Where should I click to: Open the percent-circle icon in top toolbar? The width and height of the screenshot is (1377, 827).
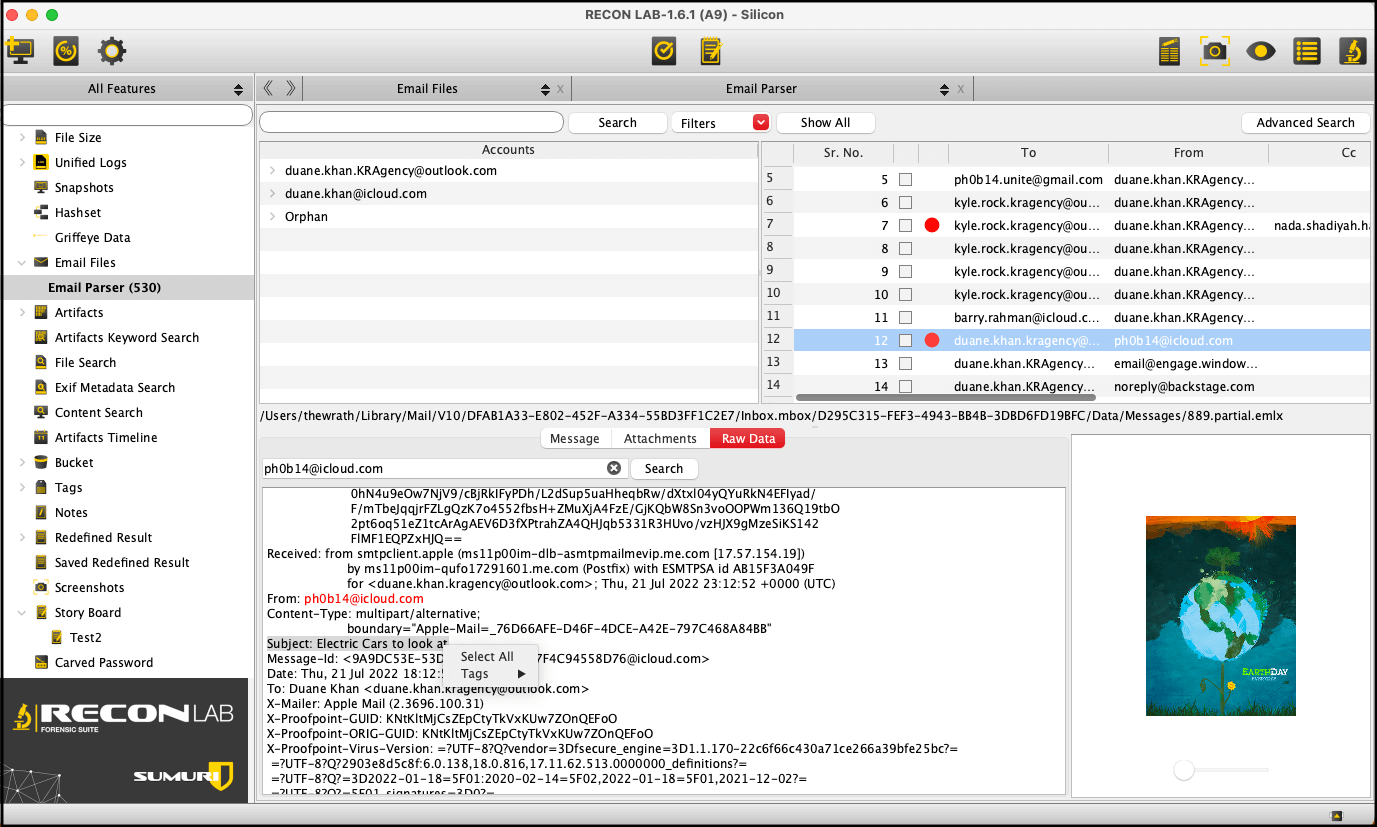pyautogui.click(x=66, y=50)
